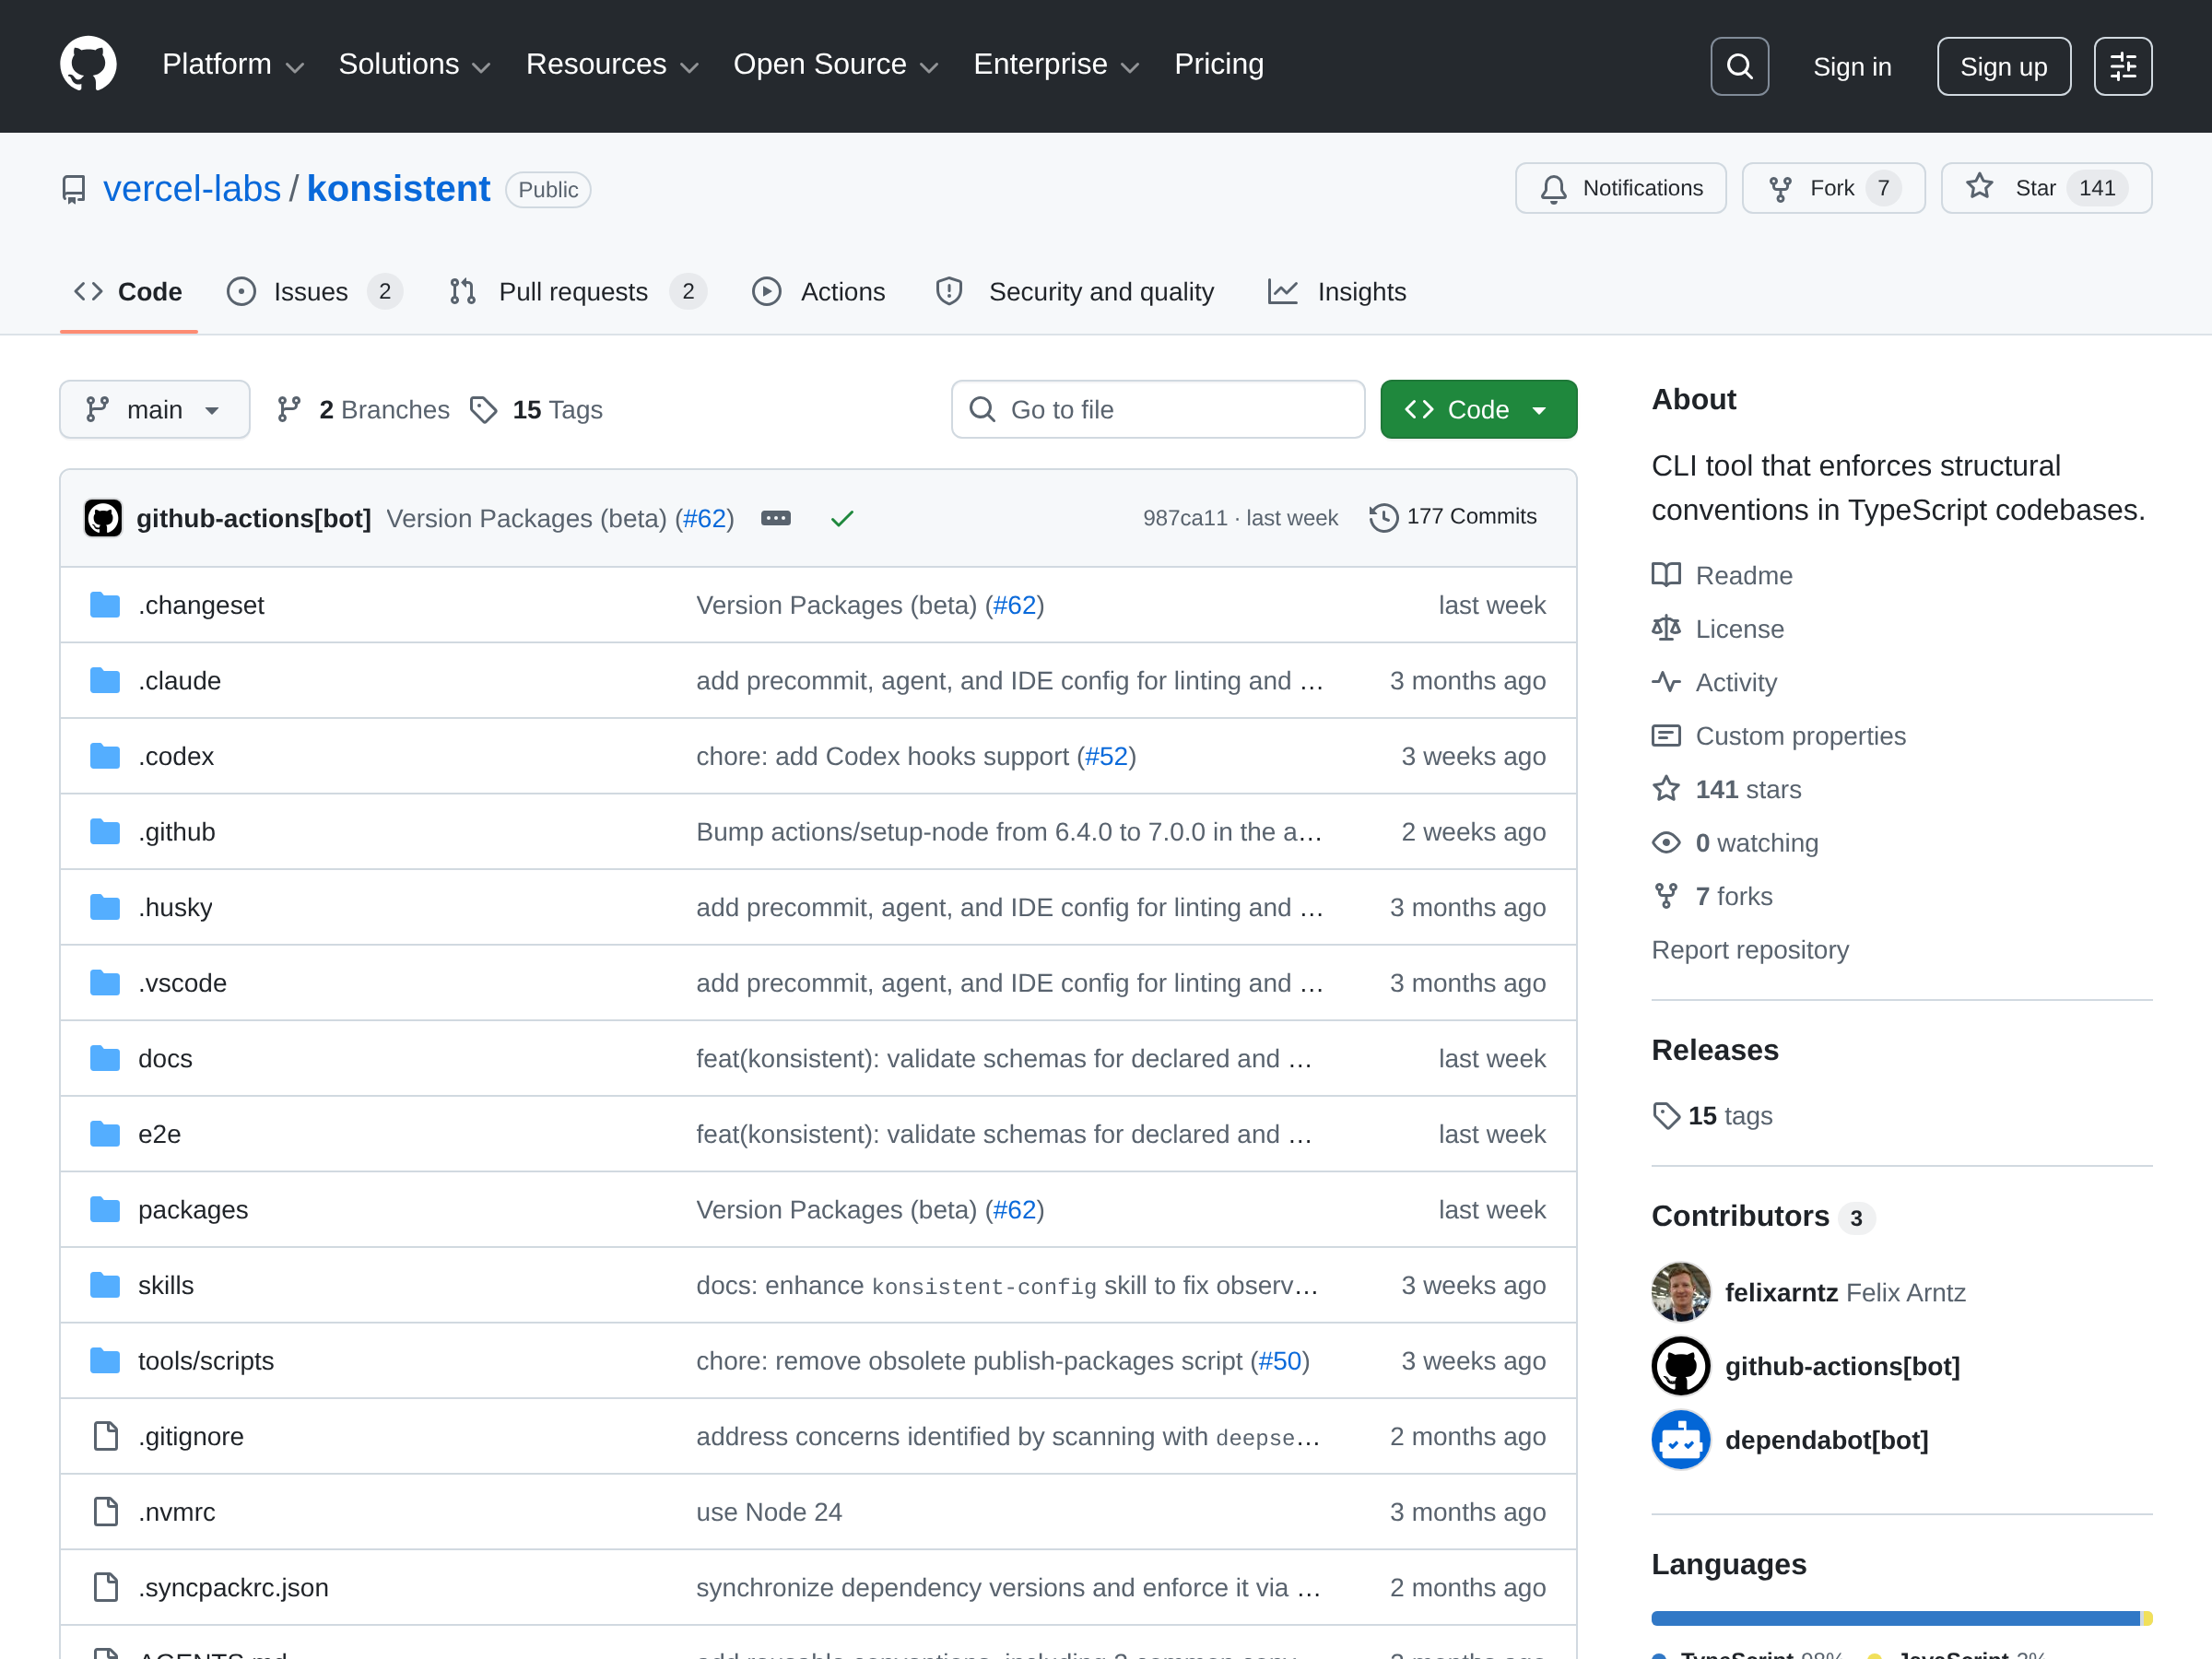The image size is (2212, 1659).
Task: Open the 987ca11 commit hash link
Action: click(1185, 518)
